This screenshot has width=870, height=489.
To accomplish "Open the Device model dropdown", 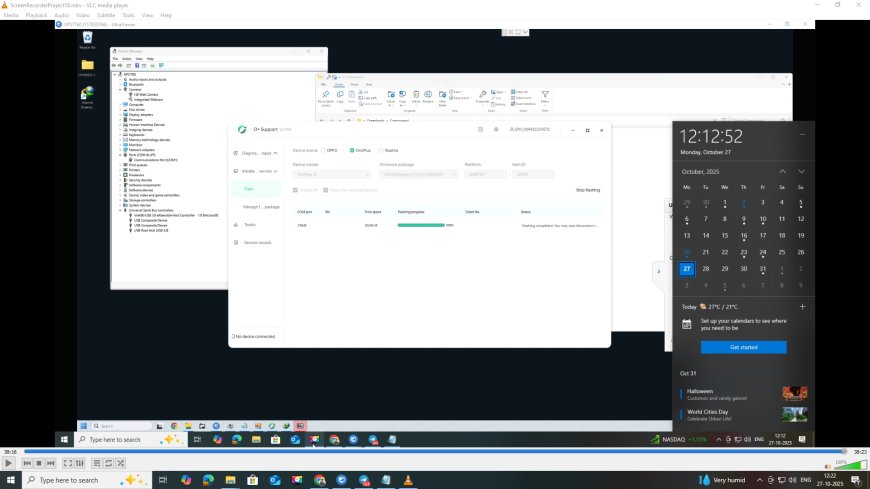I will pos(331,174).
